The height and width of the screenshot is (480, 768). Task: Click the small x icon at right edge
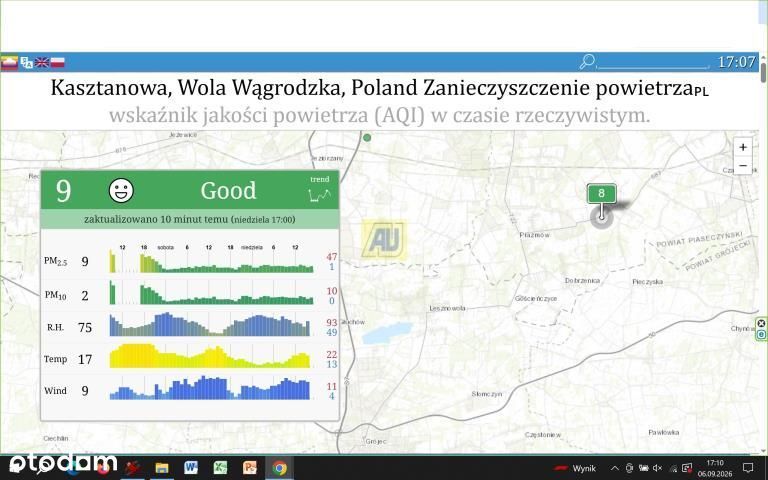(x=761, y=323)
